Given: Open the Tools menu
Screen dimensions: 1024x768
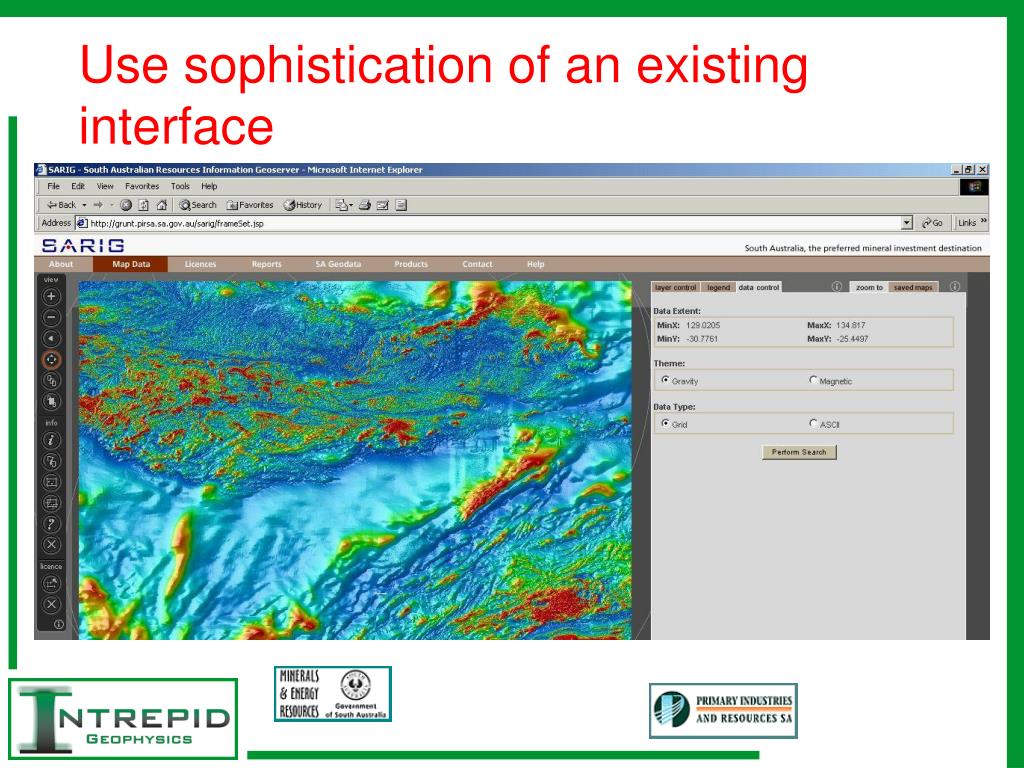Looking at the screenshot, I should tap(180, 186).
